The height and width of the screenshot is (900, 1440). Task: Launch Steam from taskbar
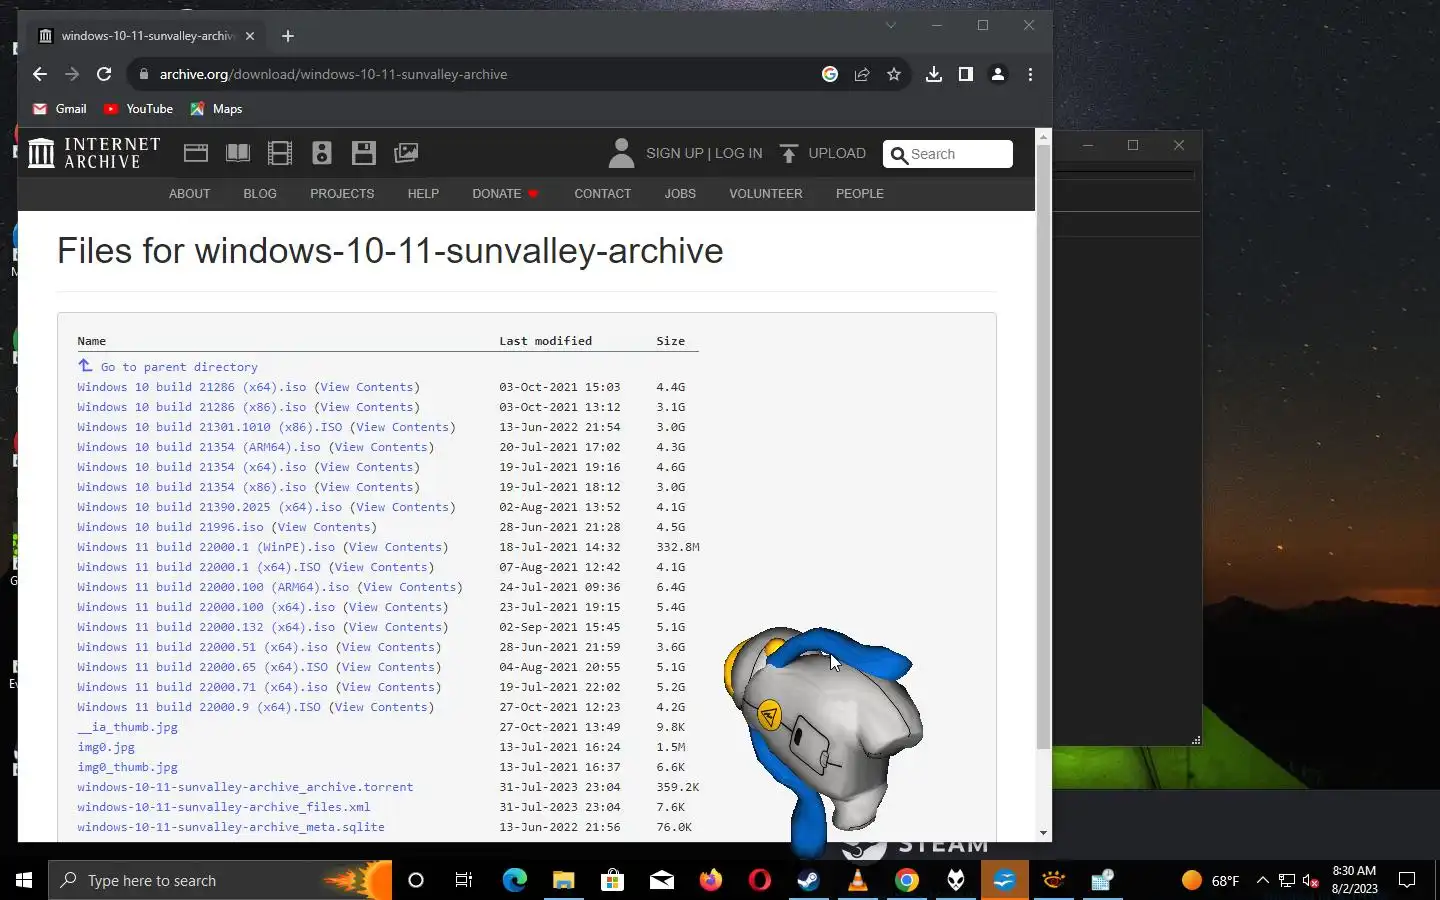coord(808,880)
